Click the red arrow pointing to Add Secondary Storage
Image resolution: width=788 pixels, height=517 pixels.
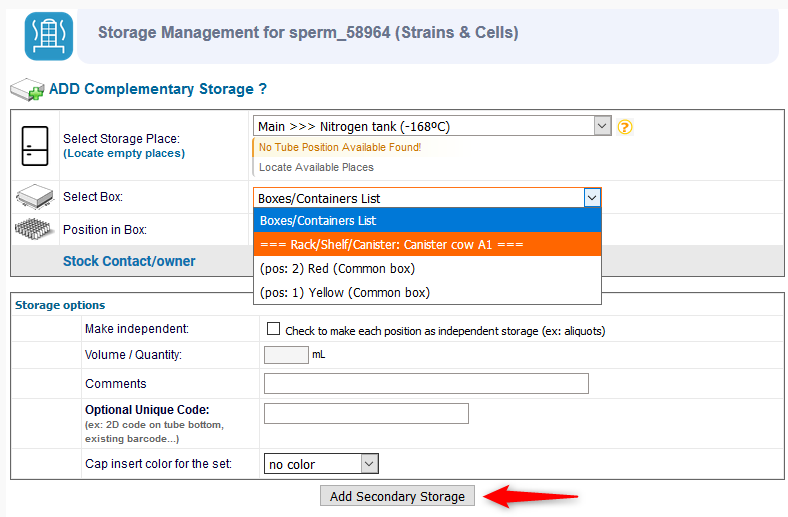click(x=530, y=496)
